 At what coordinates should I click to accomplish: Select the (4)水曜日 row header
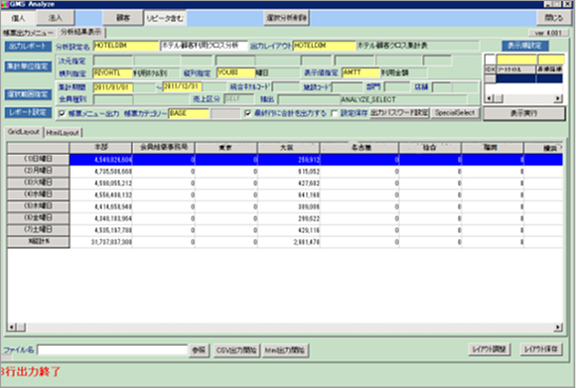38,194
